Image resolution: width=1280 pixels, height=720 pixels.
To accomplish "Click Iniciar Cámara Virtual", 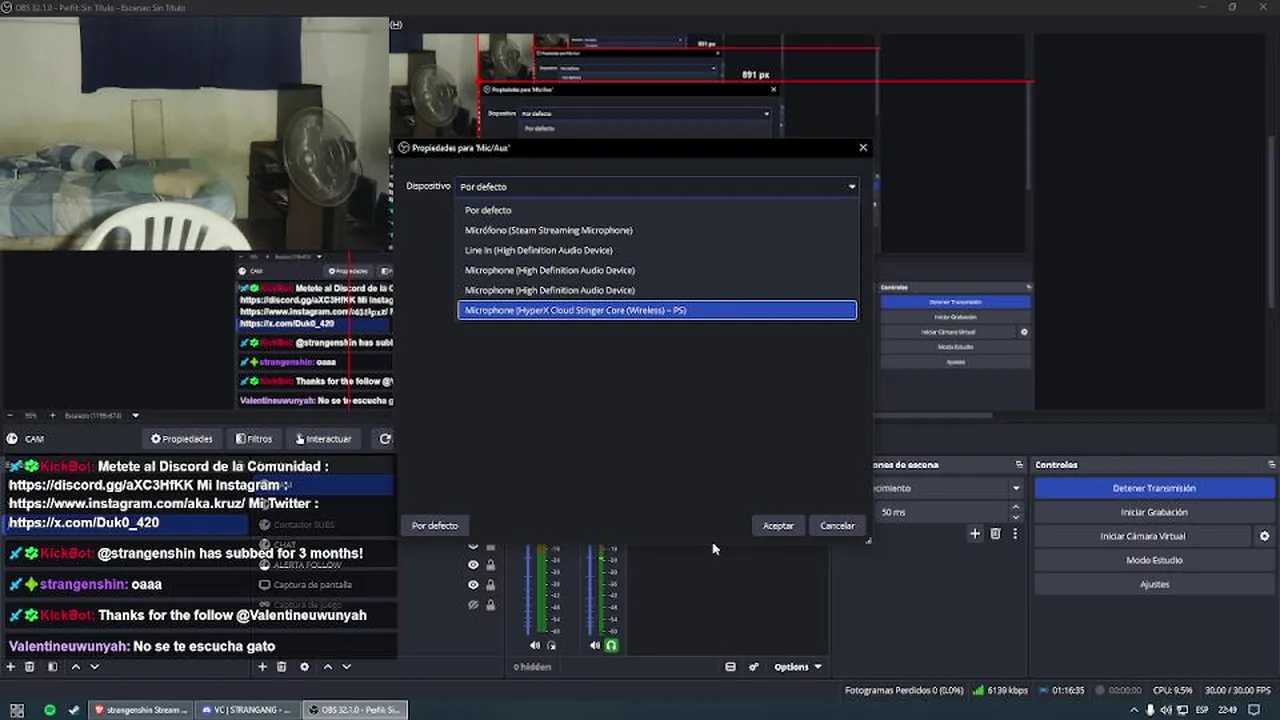I will [1143, 536].
